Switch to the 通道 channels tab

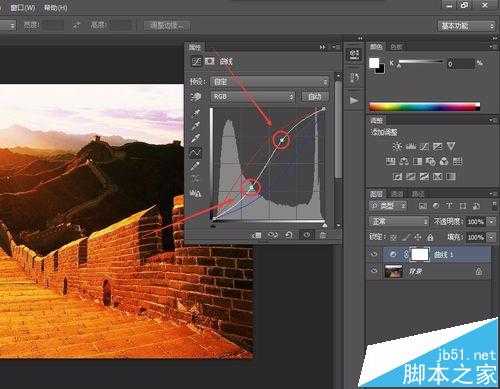(397, 194)
